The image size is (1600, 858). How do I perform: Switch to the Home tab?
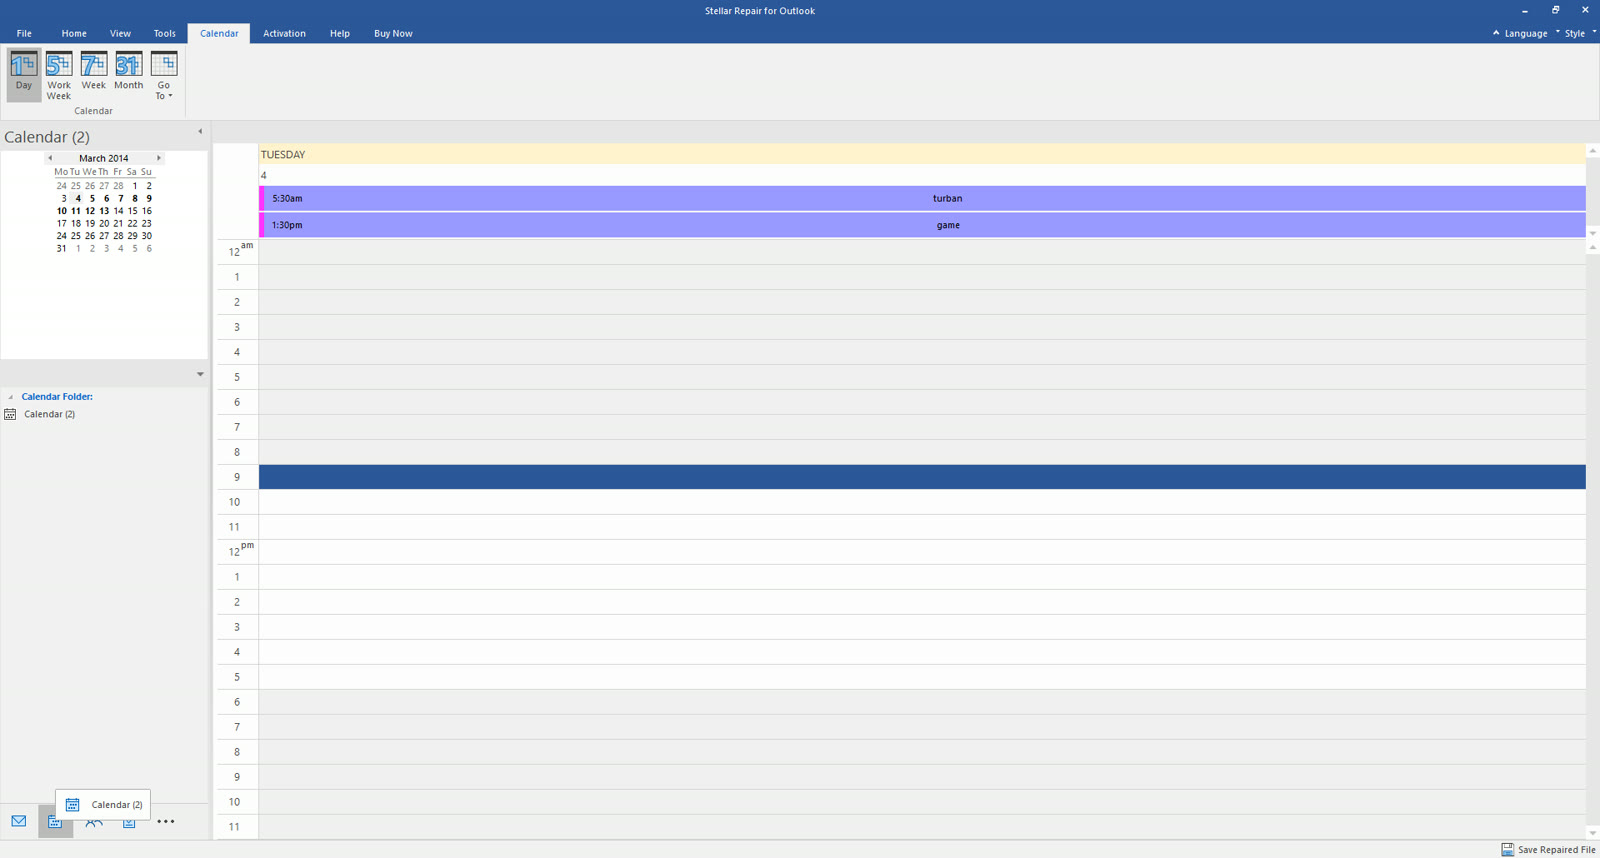pyautogui.click(x=74, y=33)
